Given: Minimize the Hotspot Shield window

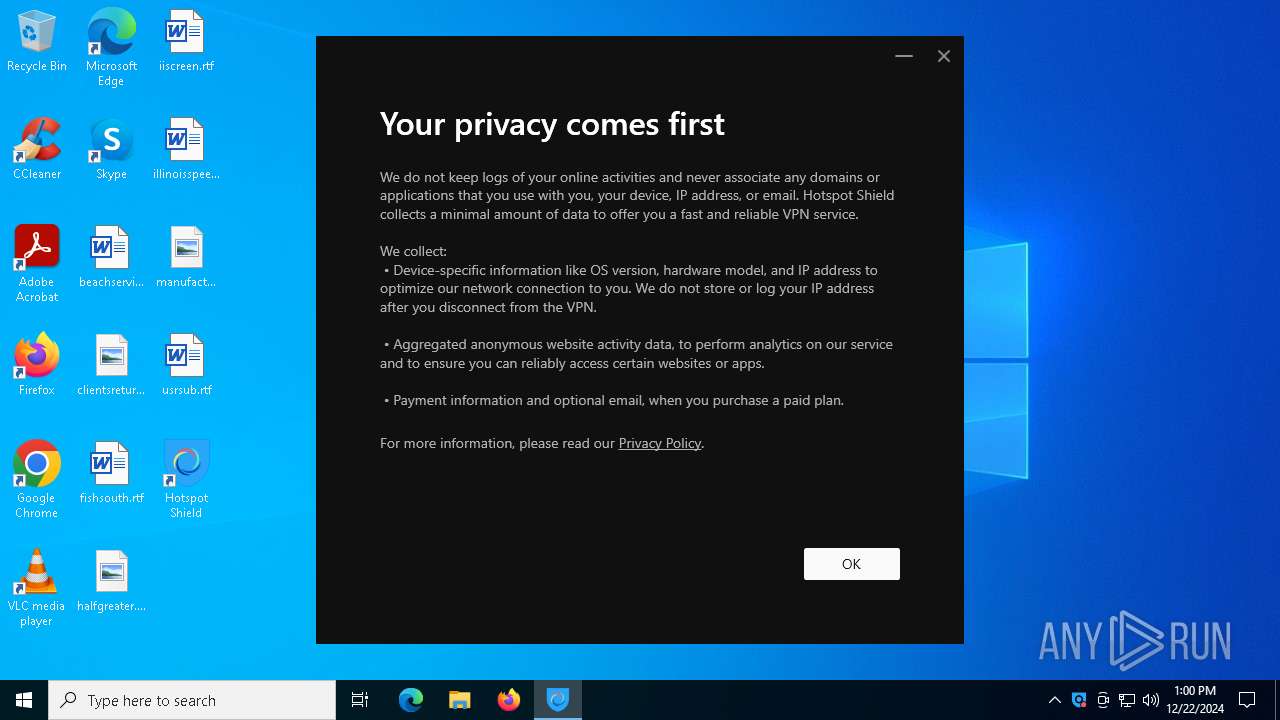Looking at the screenshot, I should click(x=904, y=56).
